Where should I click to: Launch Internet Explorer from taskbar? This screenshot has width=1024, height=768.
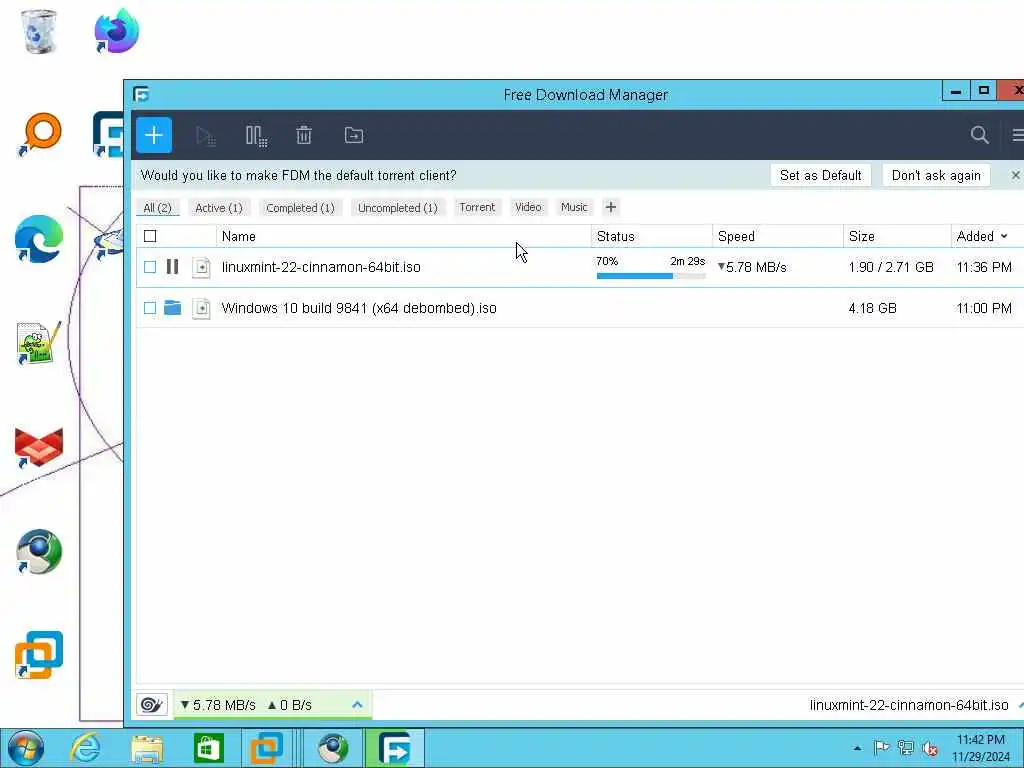click(x=86, y=748)
